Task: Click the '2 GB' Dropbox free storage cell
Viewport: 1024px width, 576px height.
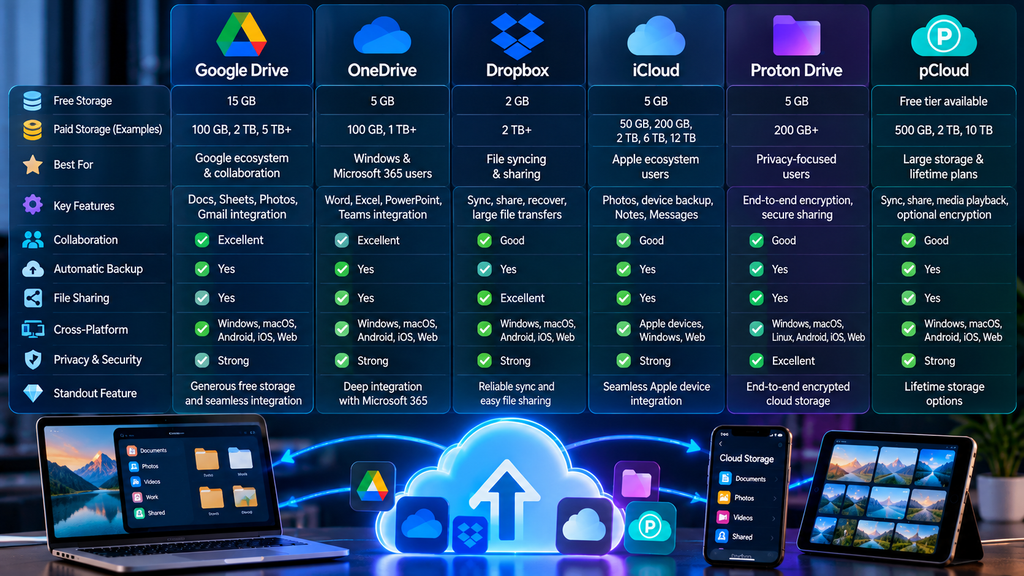Action: point(517,101)
